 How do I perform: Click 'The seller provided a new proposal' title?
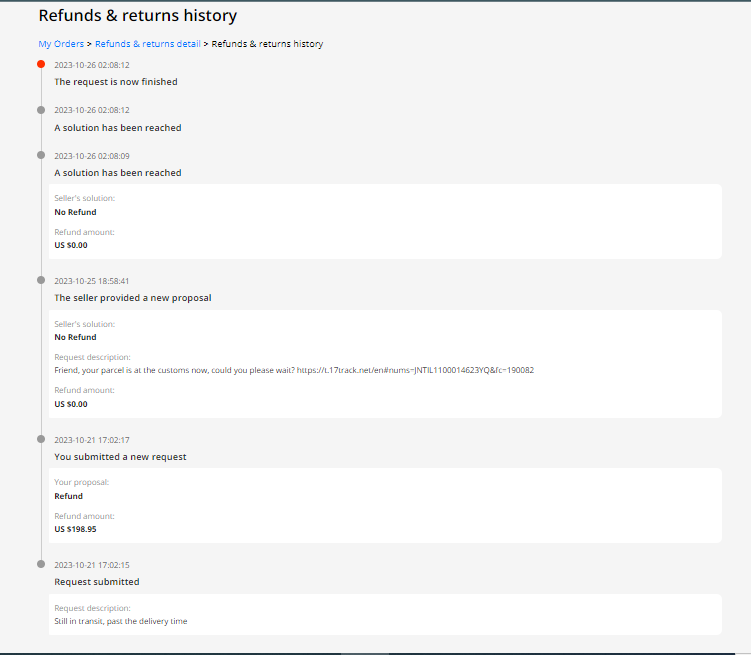[132, 298]
